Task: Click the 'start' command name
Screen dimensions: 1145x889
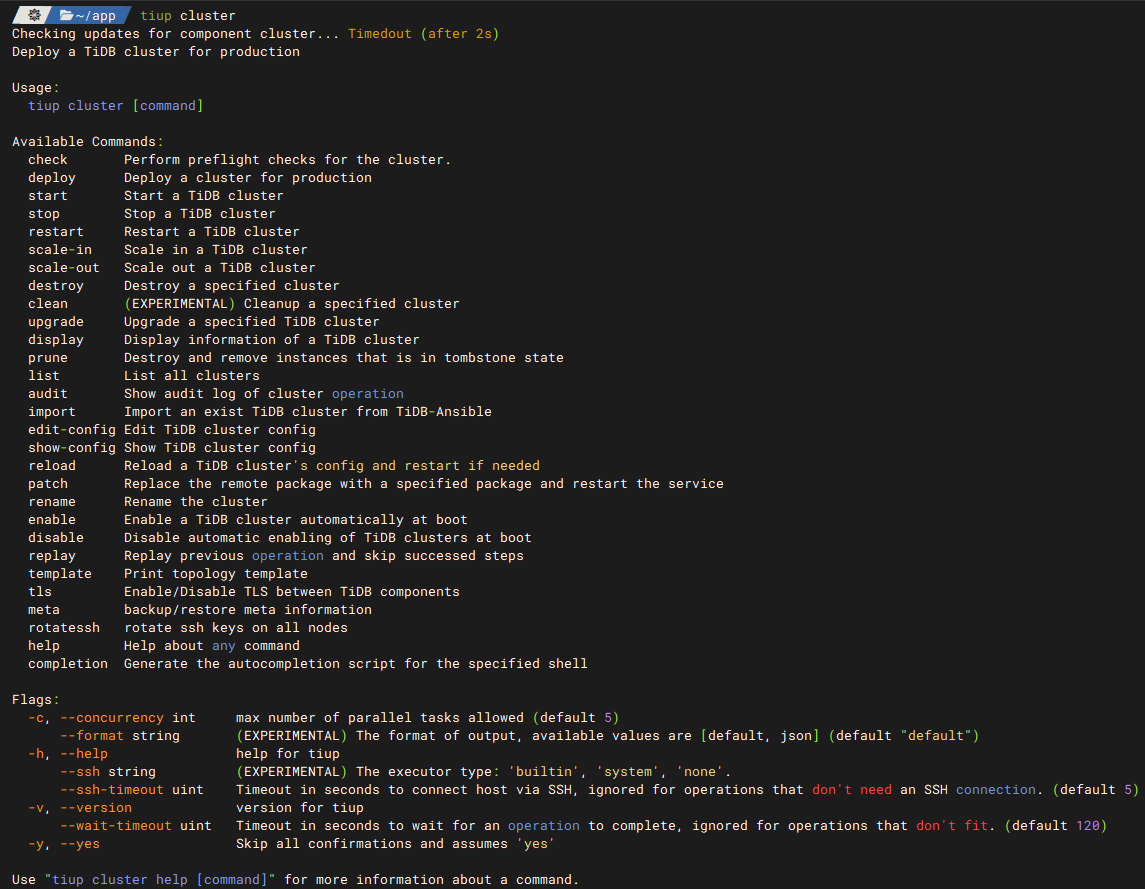Action: pyautogui.click(x=47, y=196)
